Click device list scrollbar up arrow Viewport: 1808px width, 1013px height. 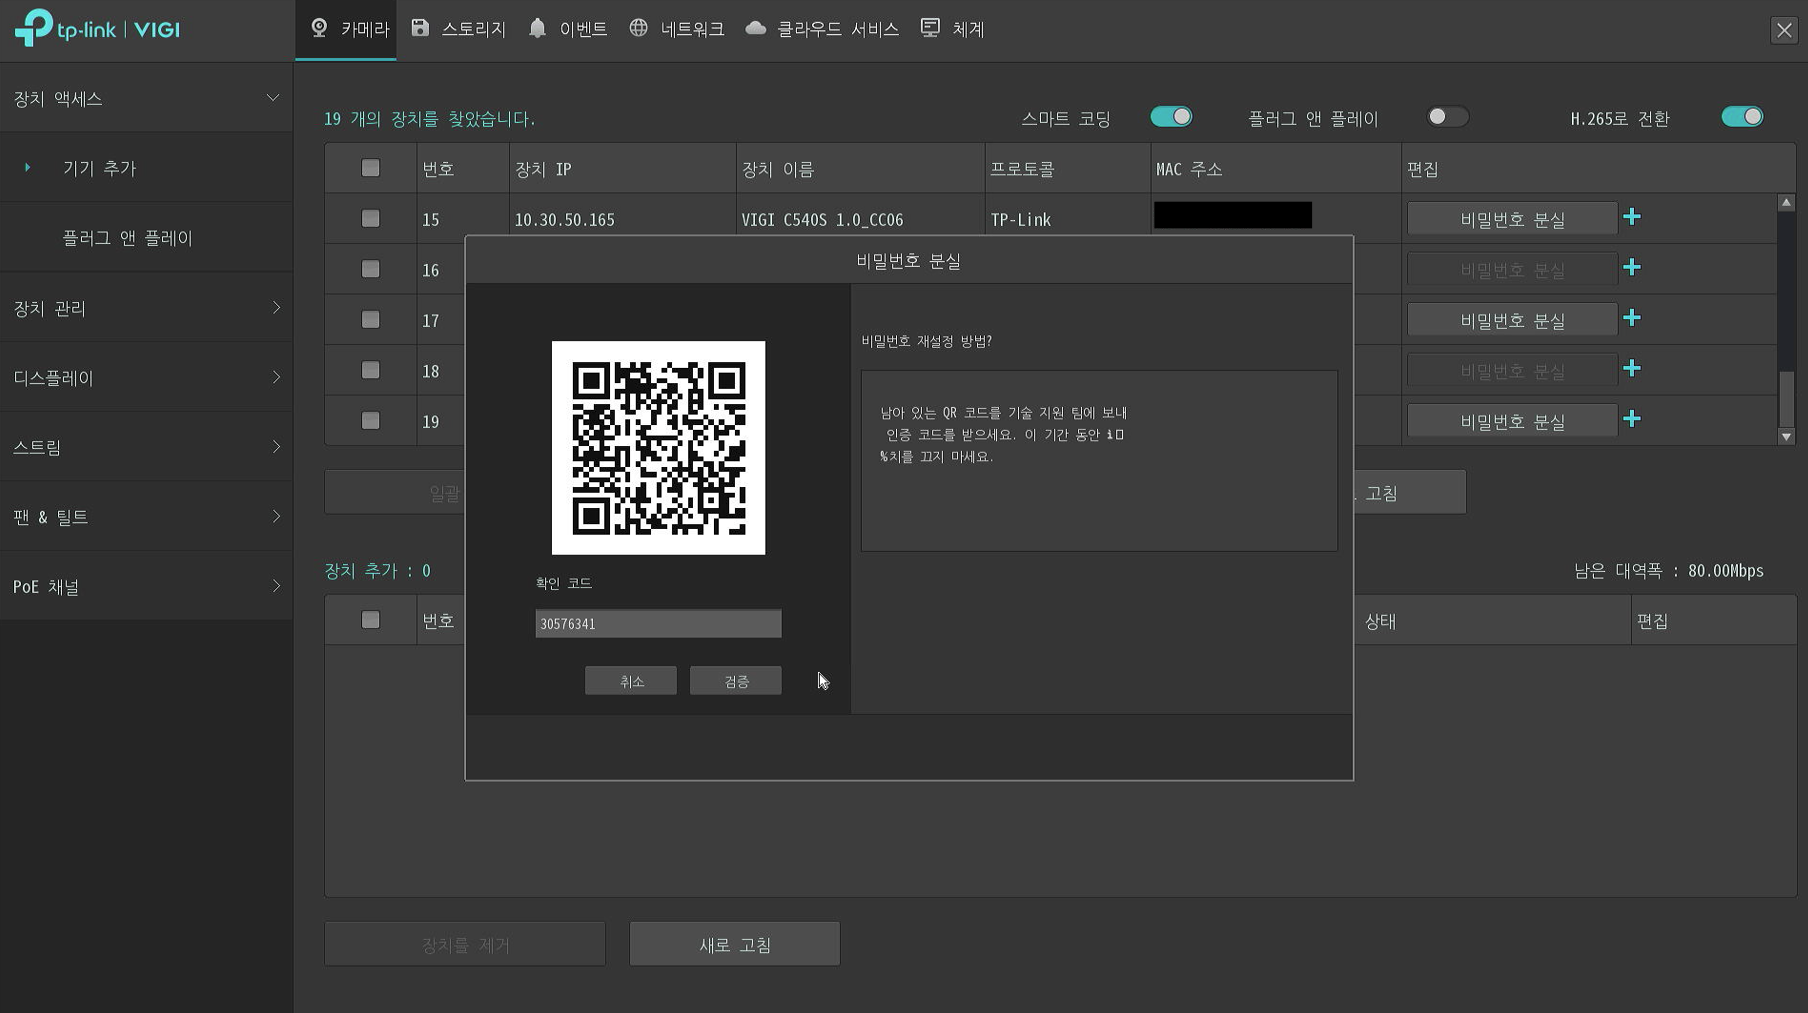(x=1787, y=203)
